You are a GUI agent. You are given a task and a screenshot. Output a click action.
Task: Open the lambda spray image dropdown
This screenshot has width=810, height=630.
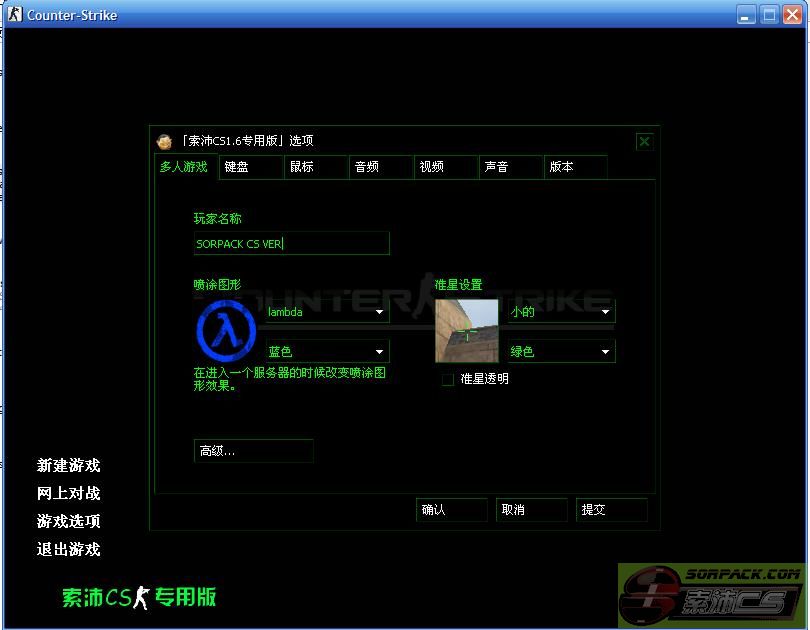(x=326, y=312)
